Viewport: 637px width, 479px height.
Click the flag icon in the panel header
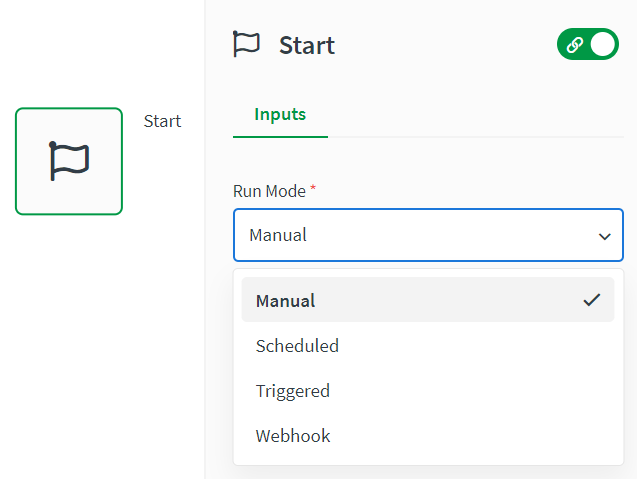(x=246, y=44)
